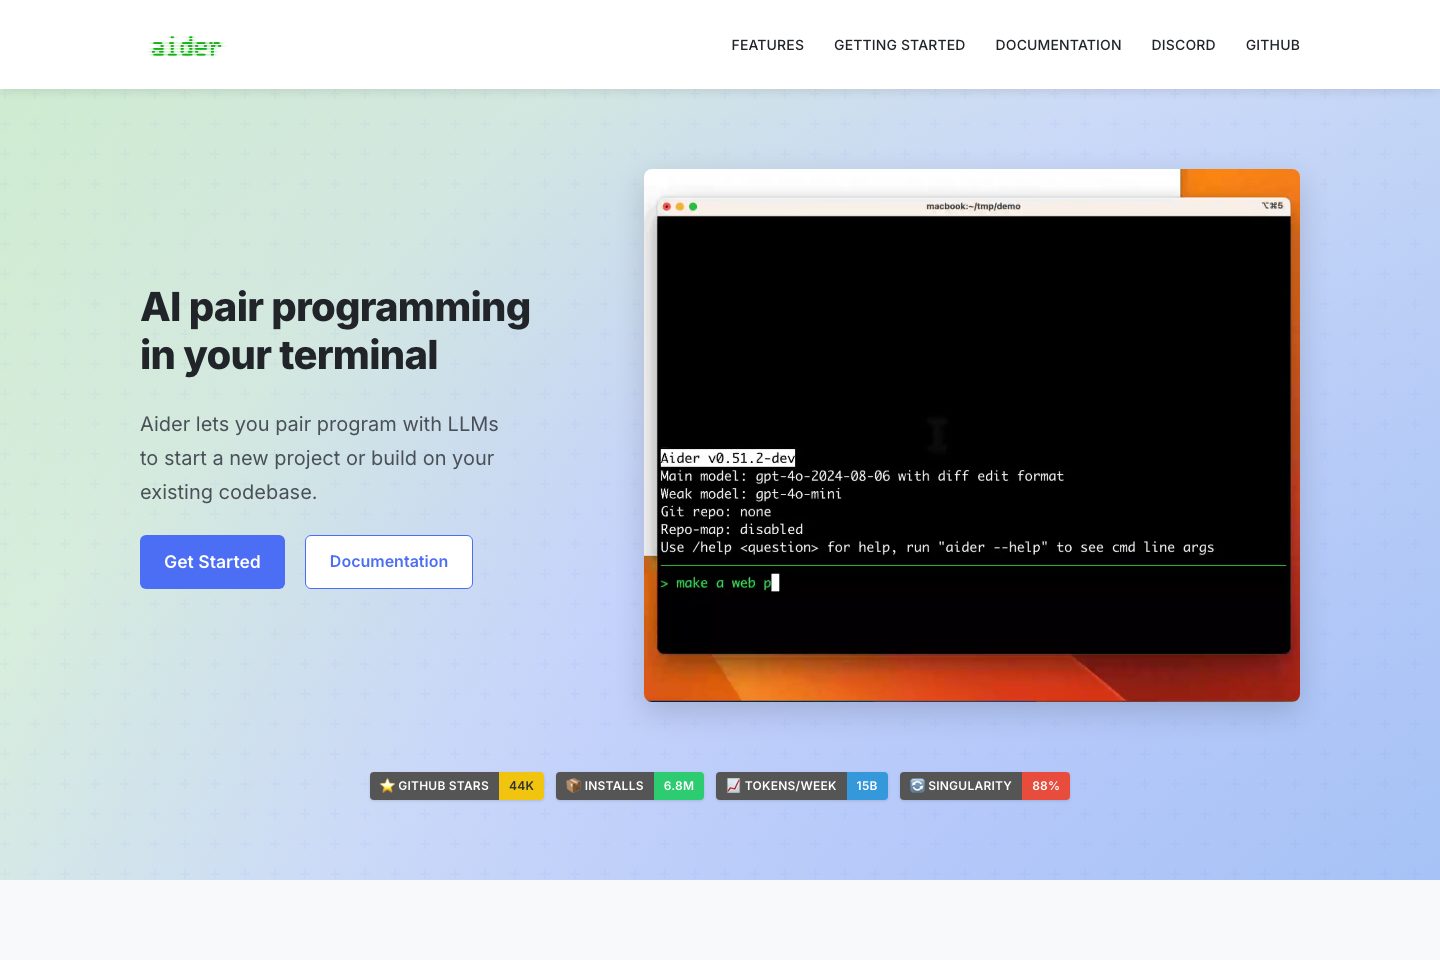This screenshot has height=960, width=1440.
Task: Click the aider logo in the header
Action: pos(186,46)
